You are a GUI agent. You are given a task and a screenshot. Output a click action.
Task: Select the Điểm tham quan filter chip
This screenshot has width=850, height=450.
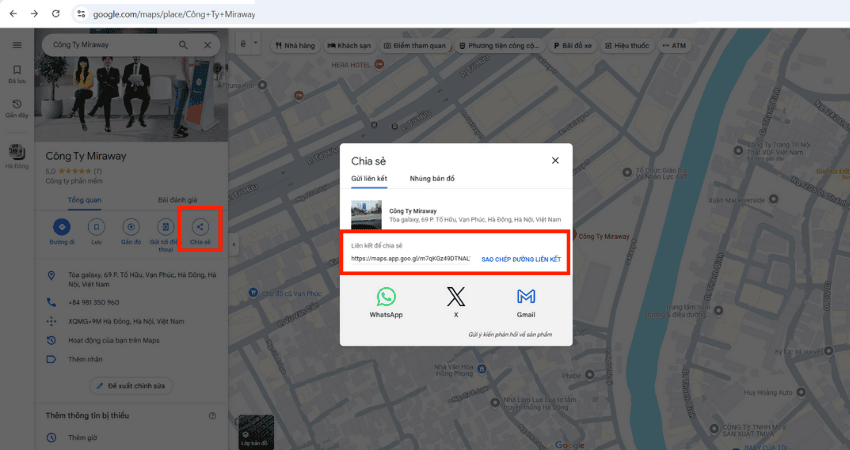[415, 46]
